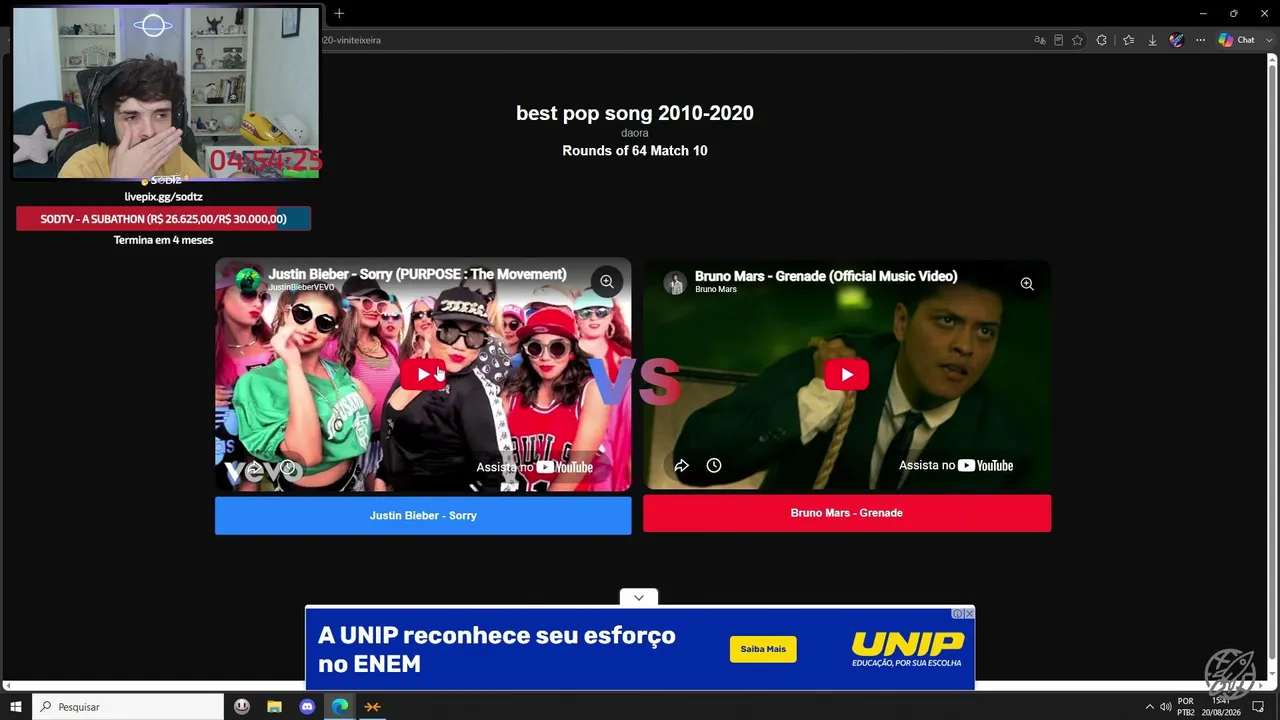Click the Pesquisar taskbar search box
This screenshot has height=720, width=1280.
(128, 707)
